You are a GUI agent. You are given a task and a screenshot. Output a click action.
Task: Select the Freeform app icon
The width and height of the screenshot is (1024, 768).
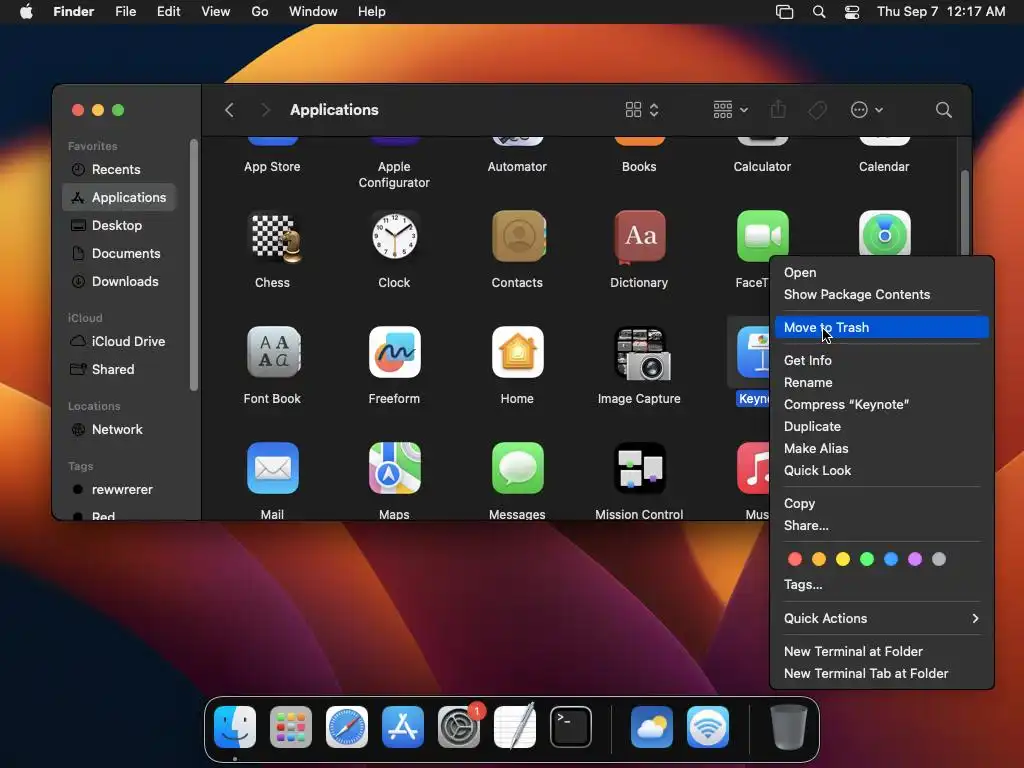(x=394, y=352)
